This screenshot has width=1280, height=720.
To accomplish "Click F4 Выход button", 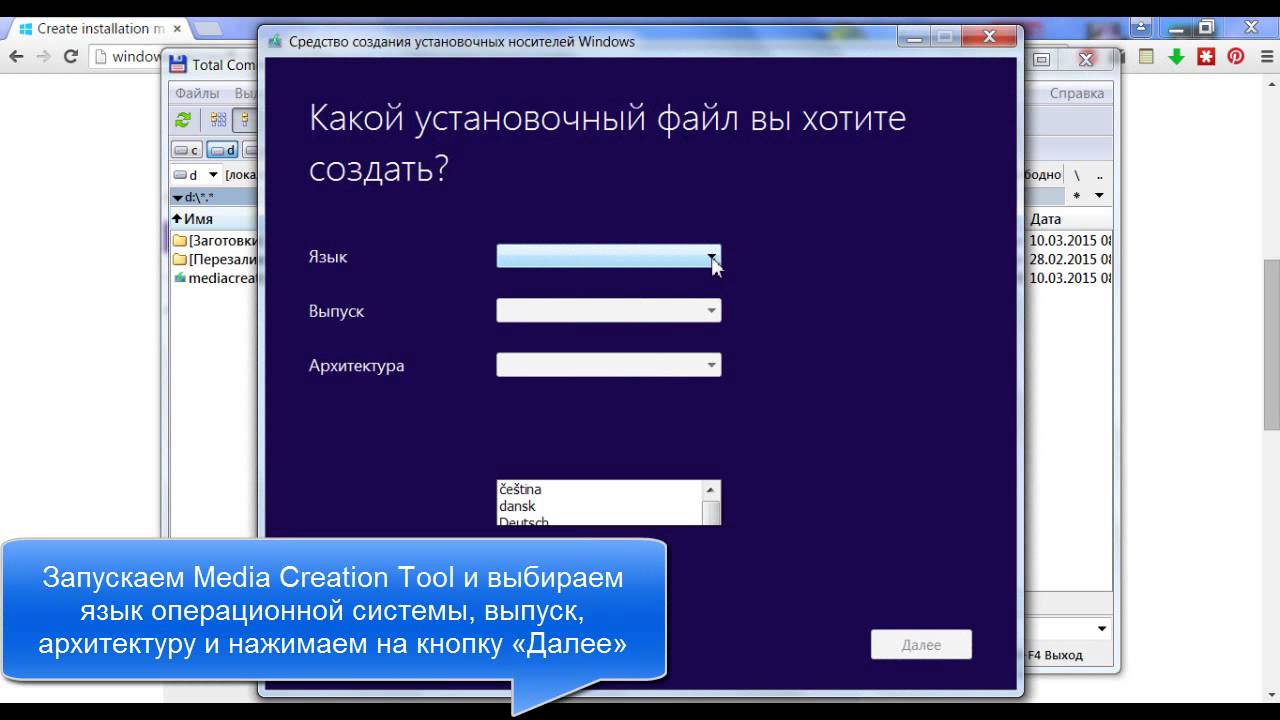I will [1054, 655].
